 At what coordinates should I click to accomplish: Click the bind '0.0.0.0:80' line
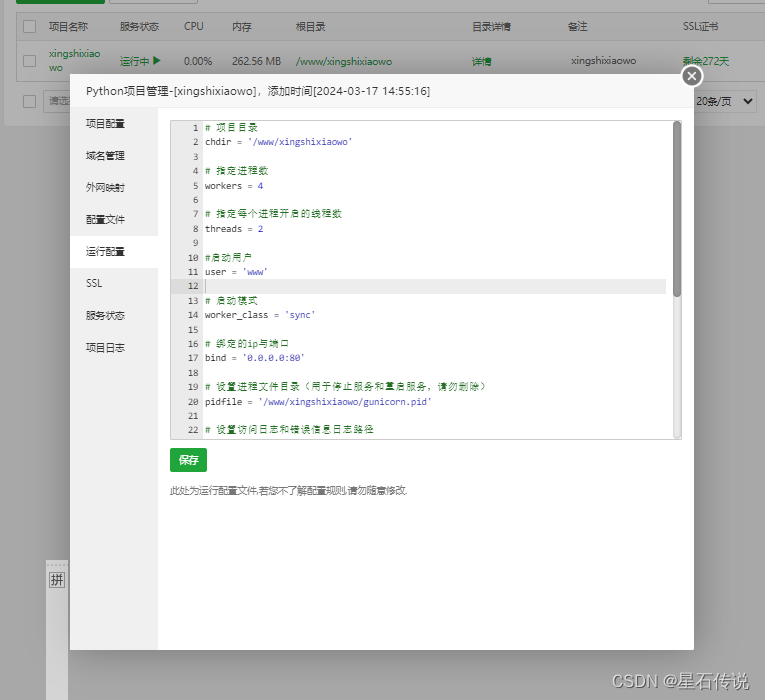pos(254,358)
